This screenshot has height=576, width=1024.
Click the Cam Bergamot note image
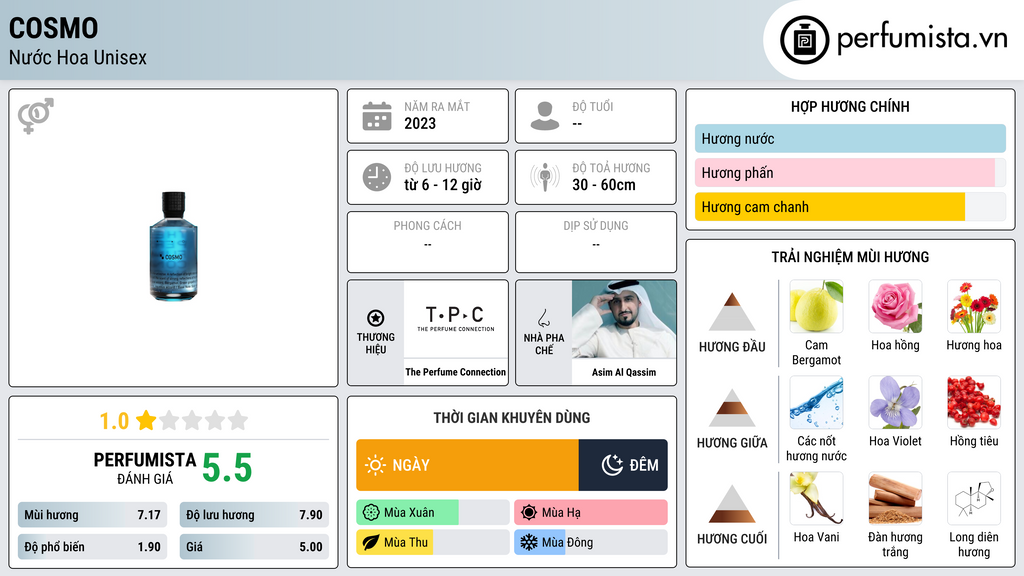pyautogui.click(x=816, y=307)
